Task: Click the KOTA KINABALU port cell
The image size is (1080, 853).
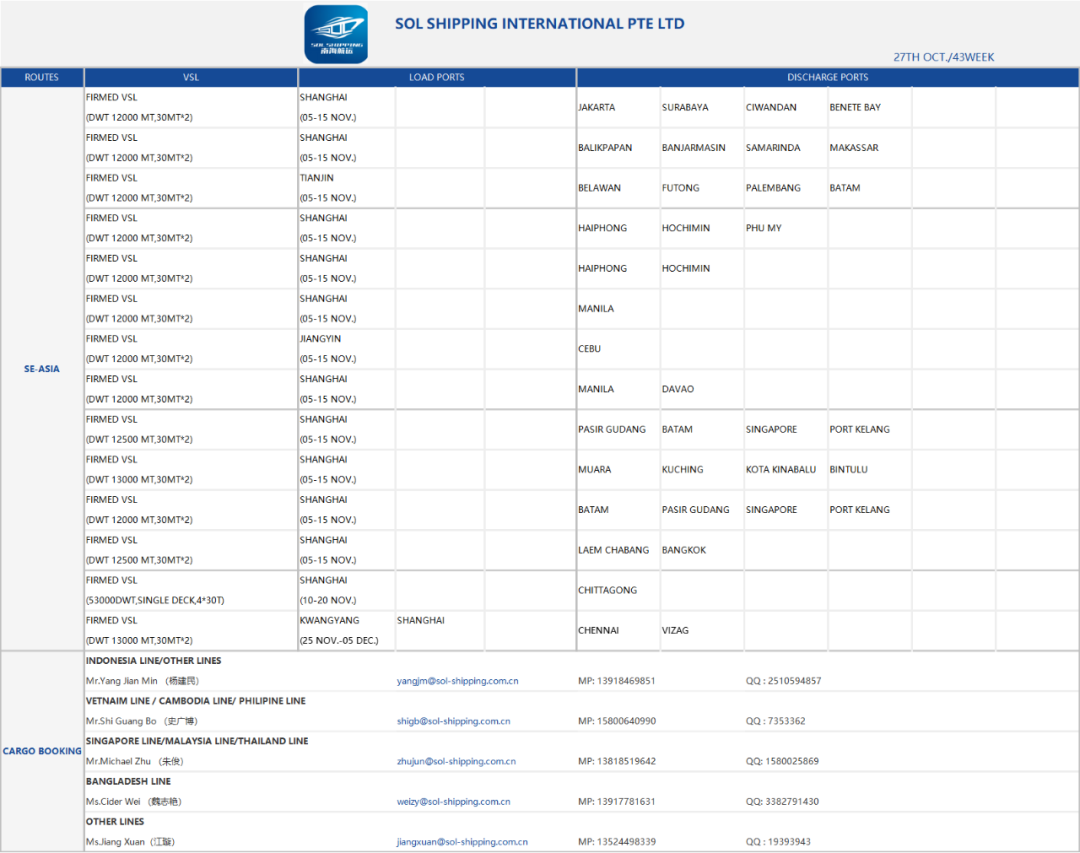Action: coord(780,469)
